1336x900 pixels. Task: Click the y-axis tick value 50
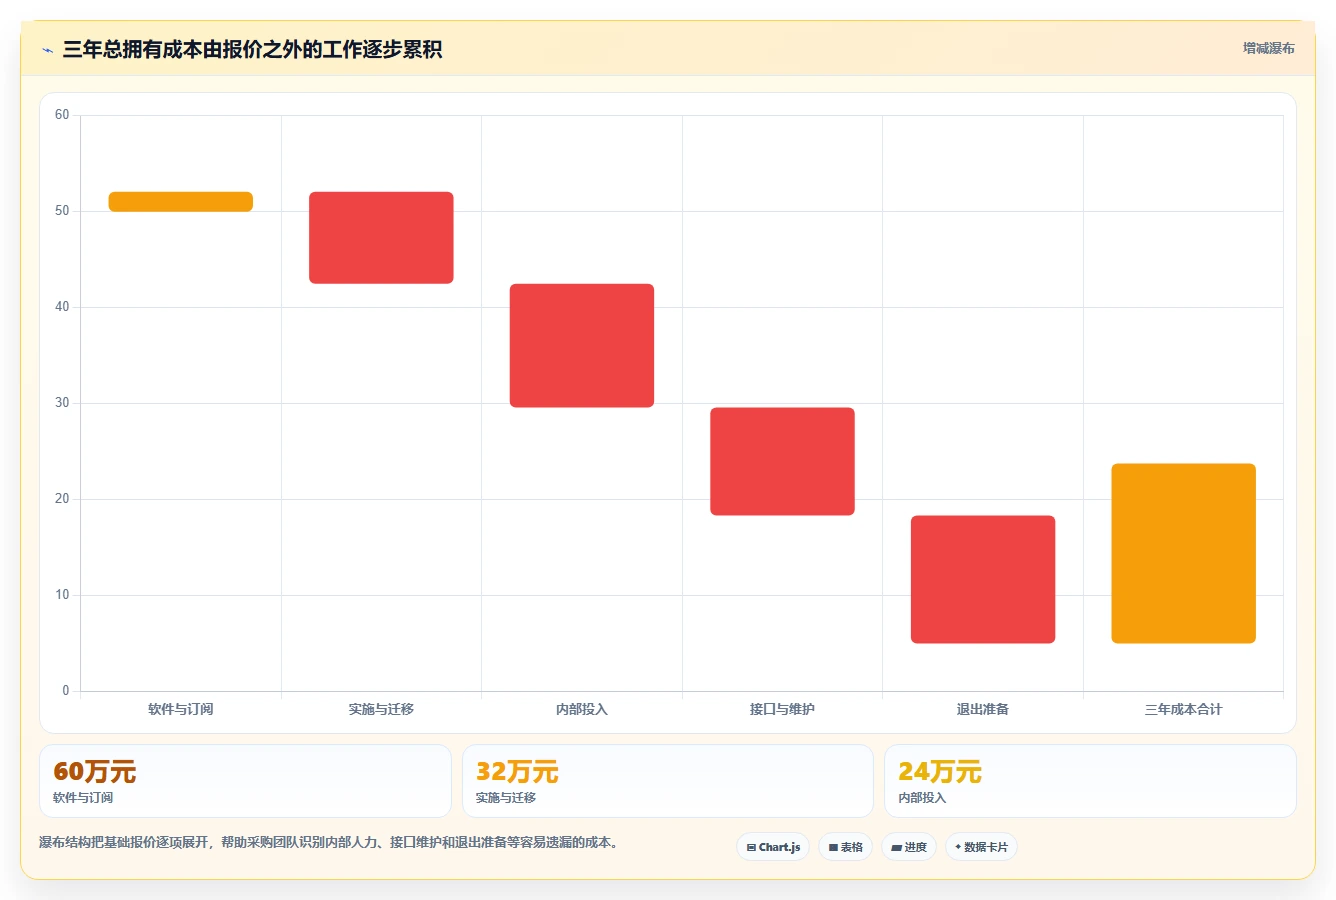pyautogui.click(x=62, y=211)
